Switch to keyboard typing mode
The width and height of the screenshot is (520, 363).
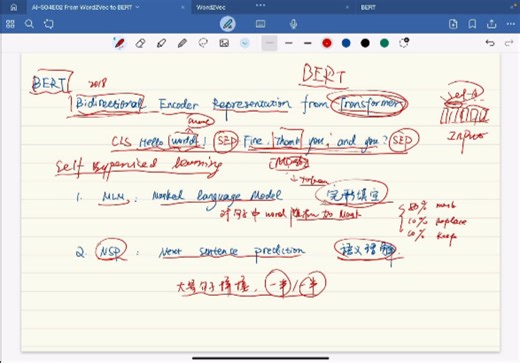[x=260, y=24]
